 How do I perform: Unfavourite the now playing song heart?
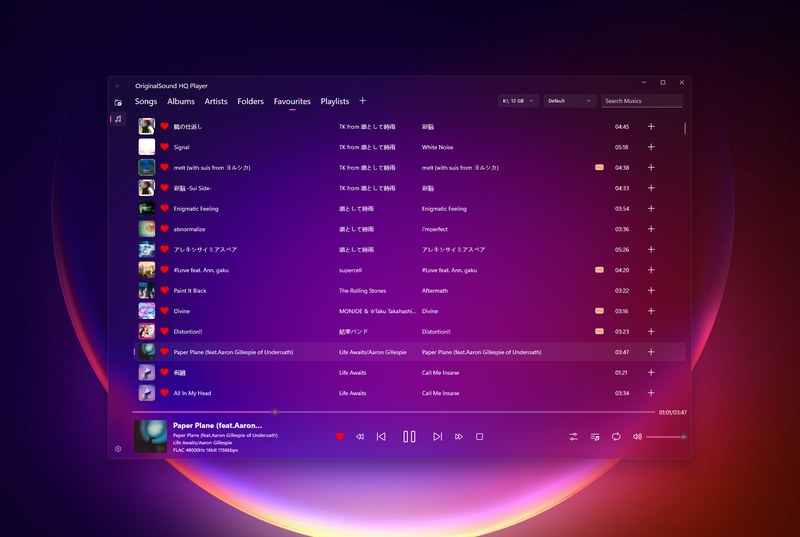click(x=339, y=437)
